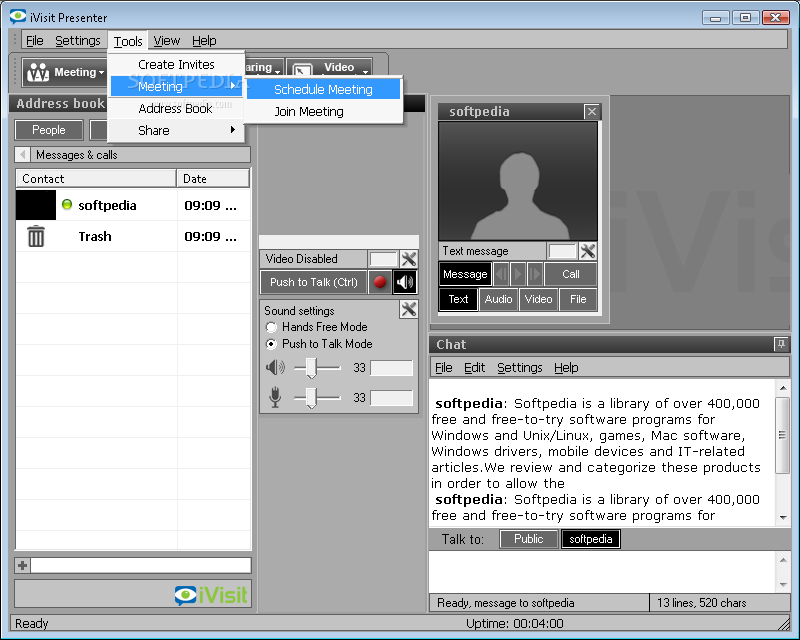Choose Address Book from Tools menu
The height and width of the screenshot is (640, 800).
pos(177,108)
